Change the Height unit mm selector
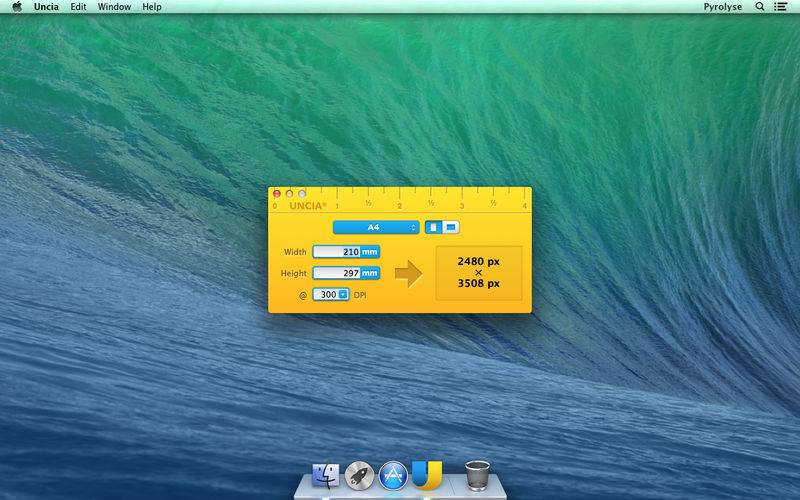This screenshot has width=800, height=500. coord(370,273)
